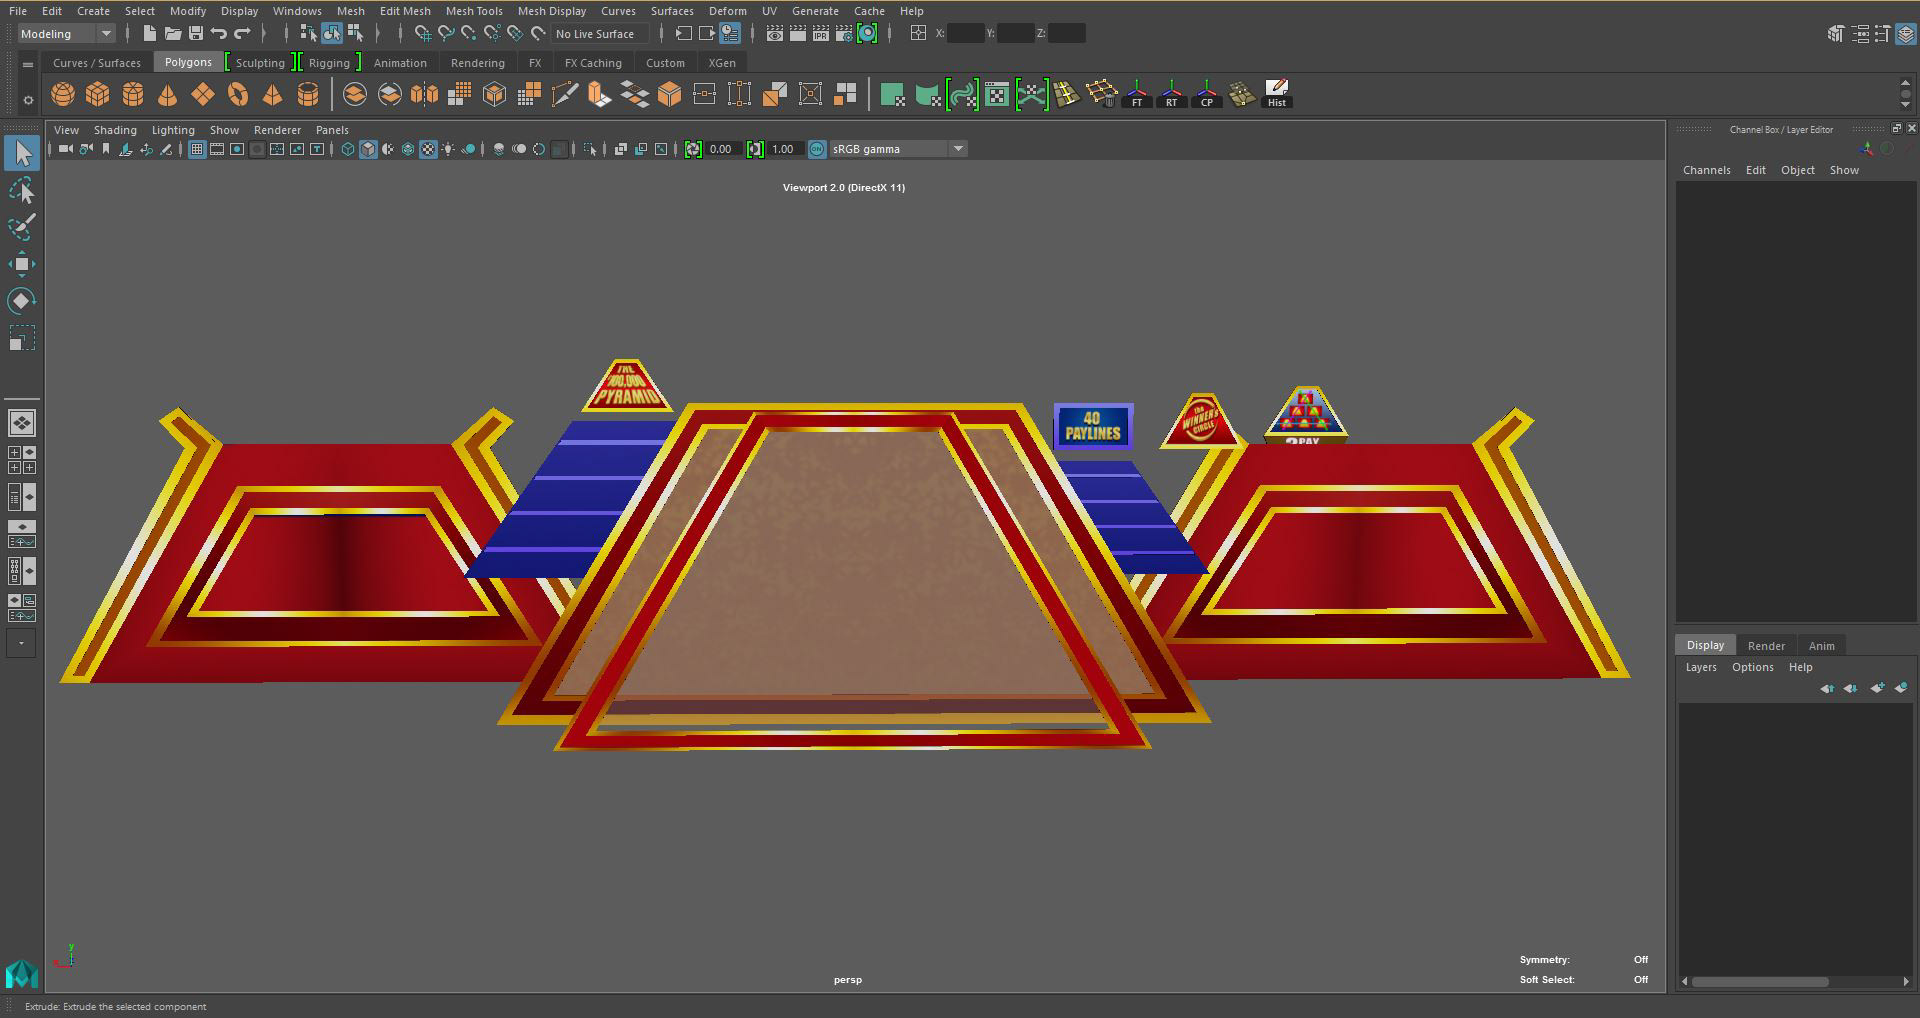Click the Hist delete history shelf icon
The height and width of the screenshot is (1018, 1920).
1277,95
